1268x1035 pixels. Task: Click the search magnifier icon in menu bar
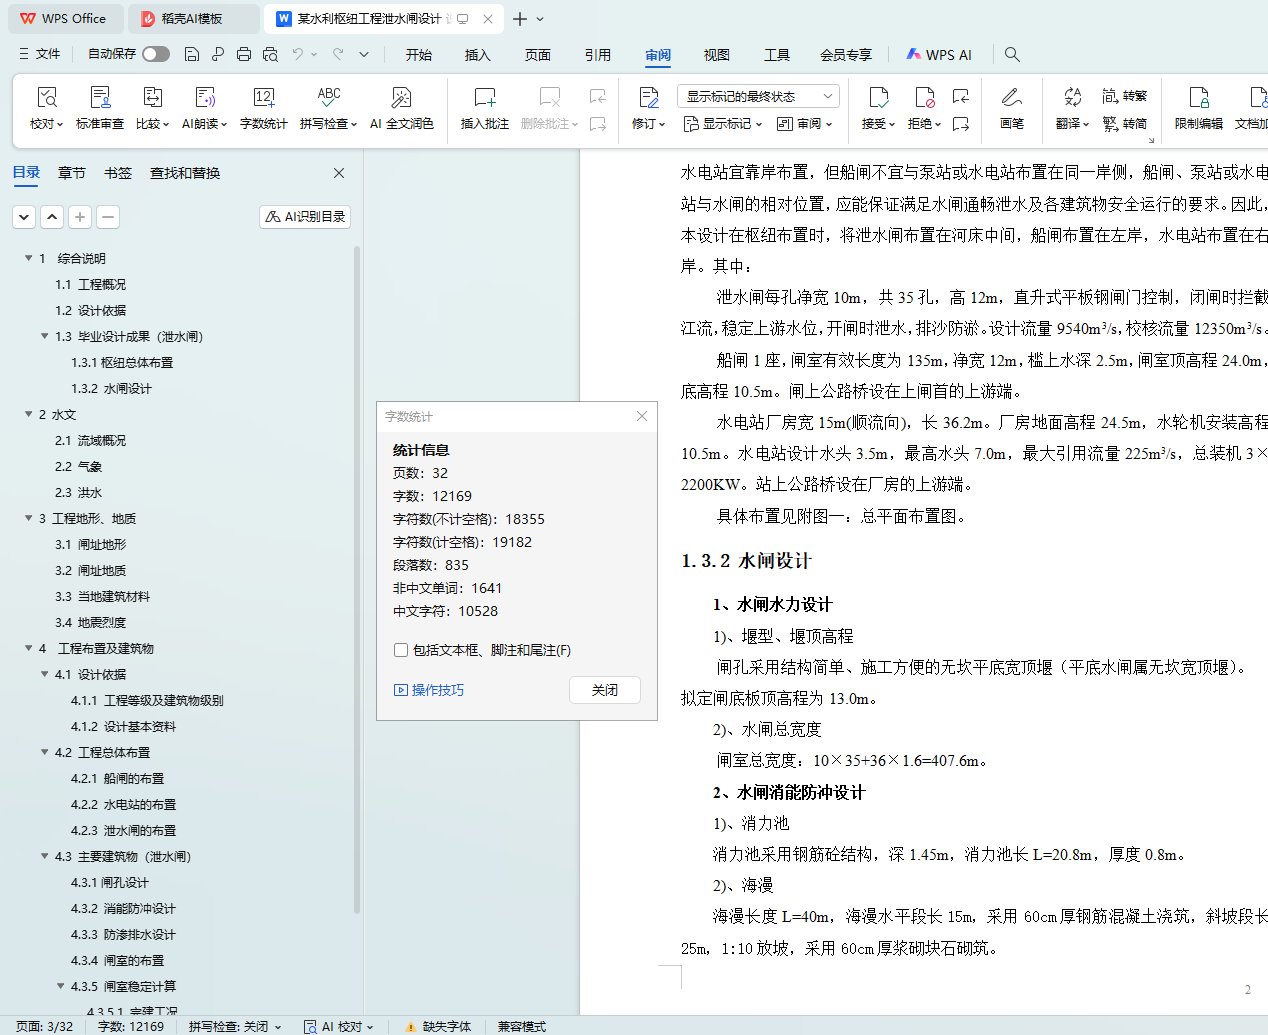1012,55
